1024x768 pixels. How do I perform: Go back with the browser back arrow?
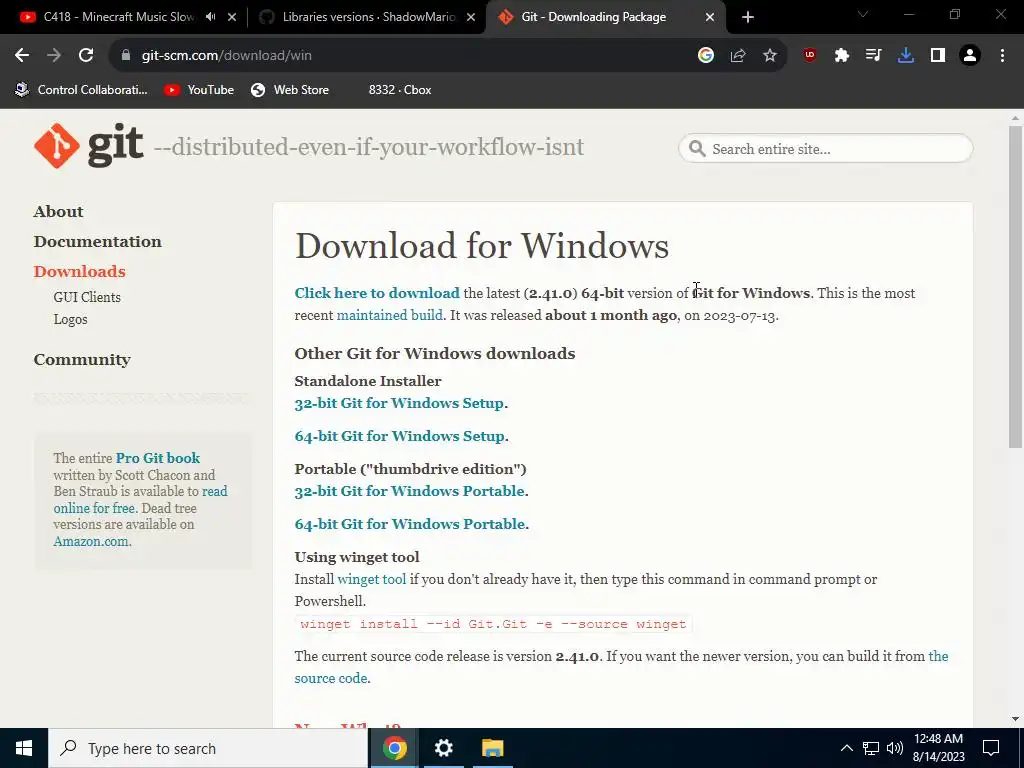point(22,56)
